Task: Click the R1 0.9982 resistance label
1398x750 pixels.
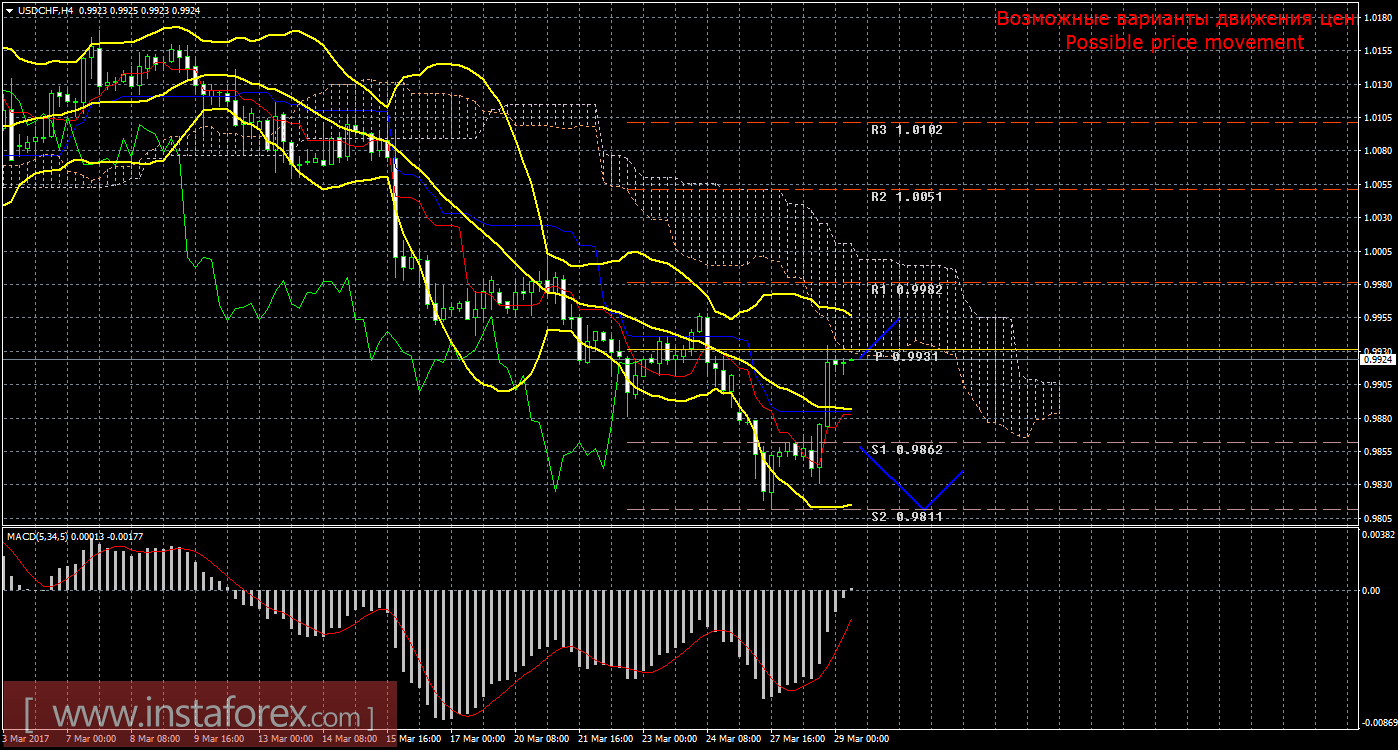Action: coord(906,289)
